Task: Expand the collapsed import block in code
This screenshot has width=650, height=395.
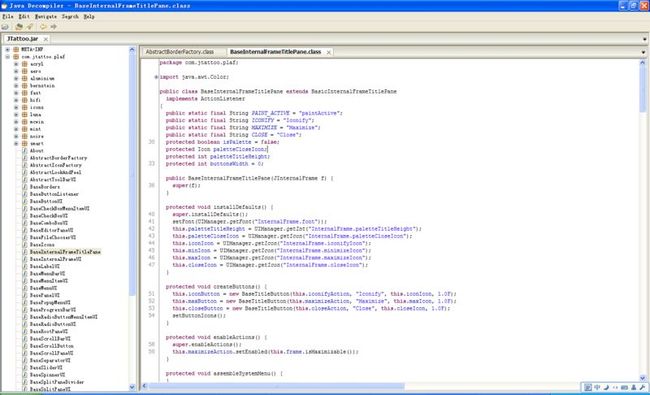Action: pyautogui.click(x=156, y=77)
